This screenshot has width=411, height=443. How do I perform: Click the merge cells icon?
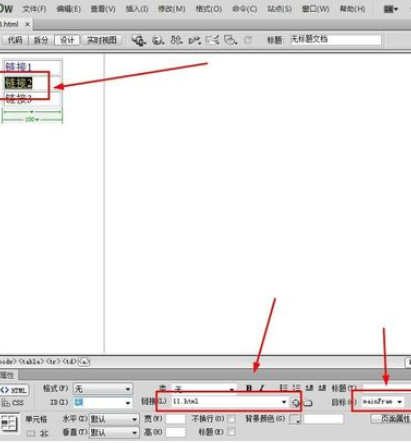[31, 433]
